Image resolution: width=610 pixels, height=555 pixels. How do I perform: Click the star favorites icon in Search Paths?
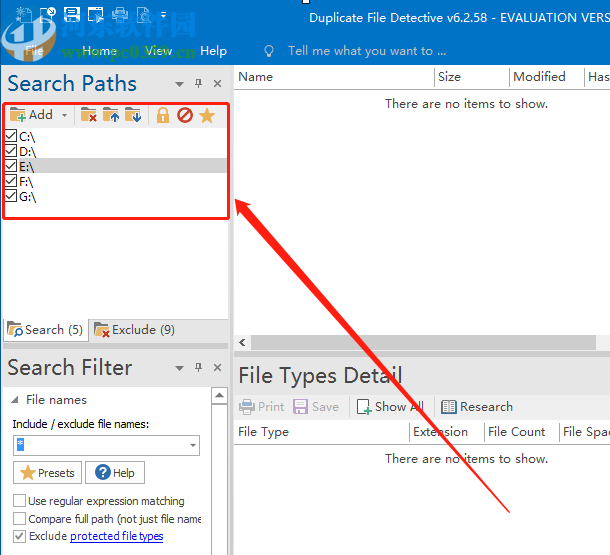(x=207, y=115)
